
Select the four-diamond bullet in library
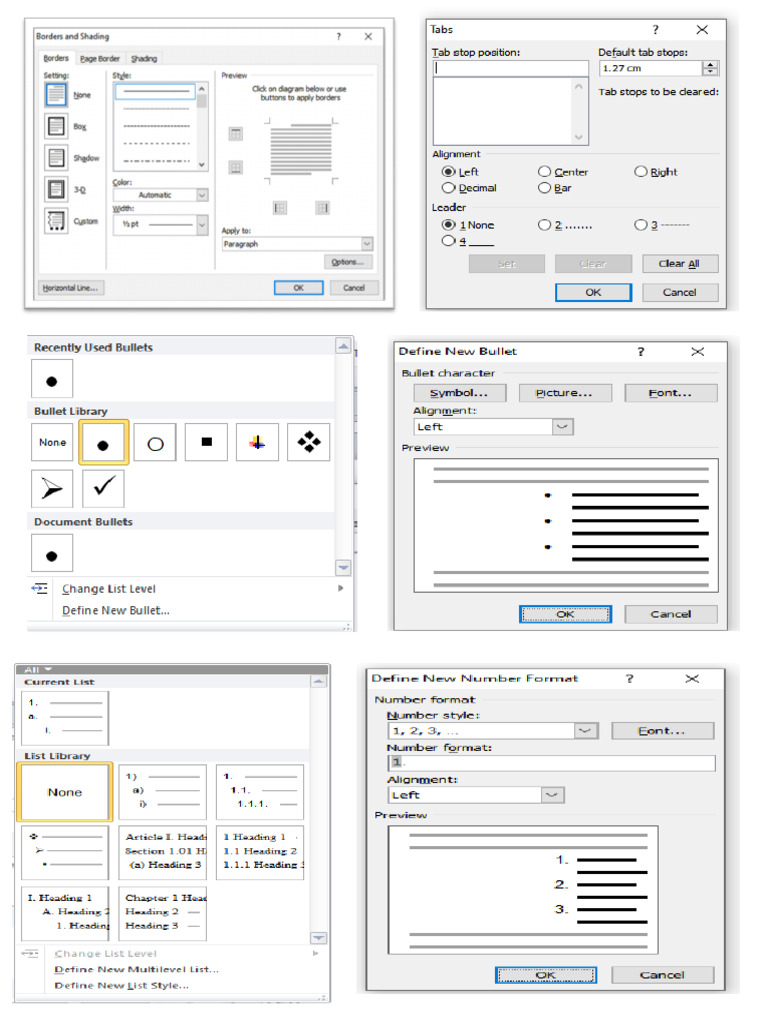[x=308, y=442]
